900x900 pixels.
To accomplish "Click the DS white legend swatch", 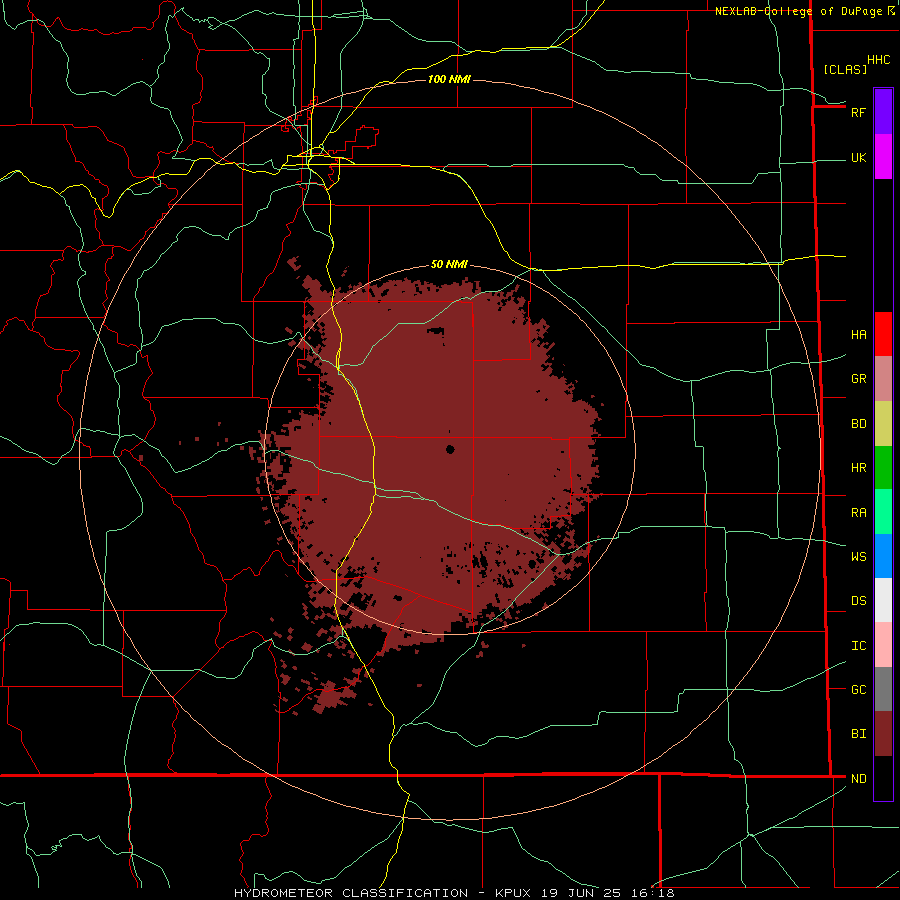I will (x=883, y=600).
